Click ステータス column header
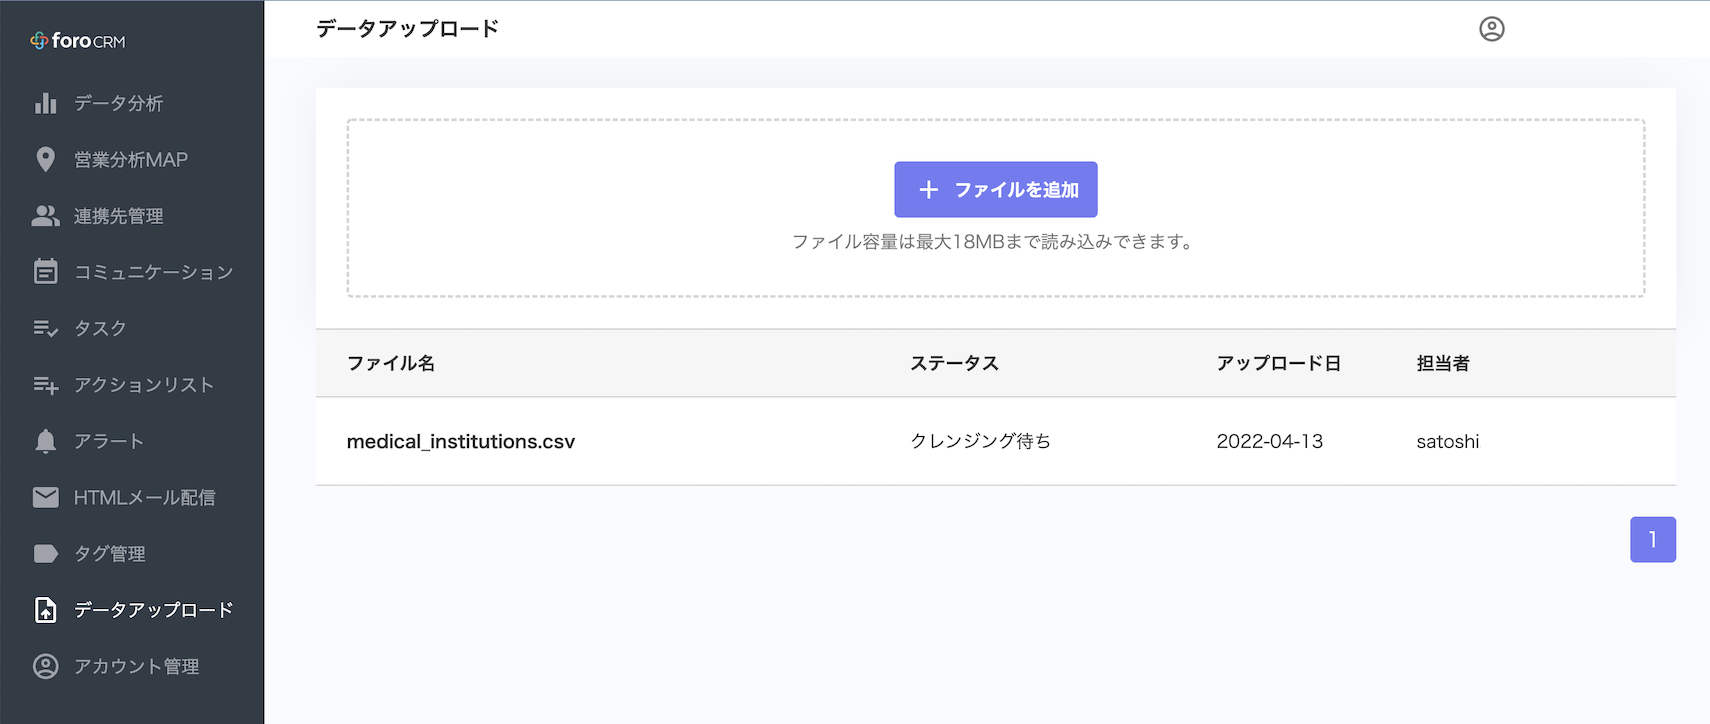This screenshot has height=724, width=1710. coord(955,363)
